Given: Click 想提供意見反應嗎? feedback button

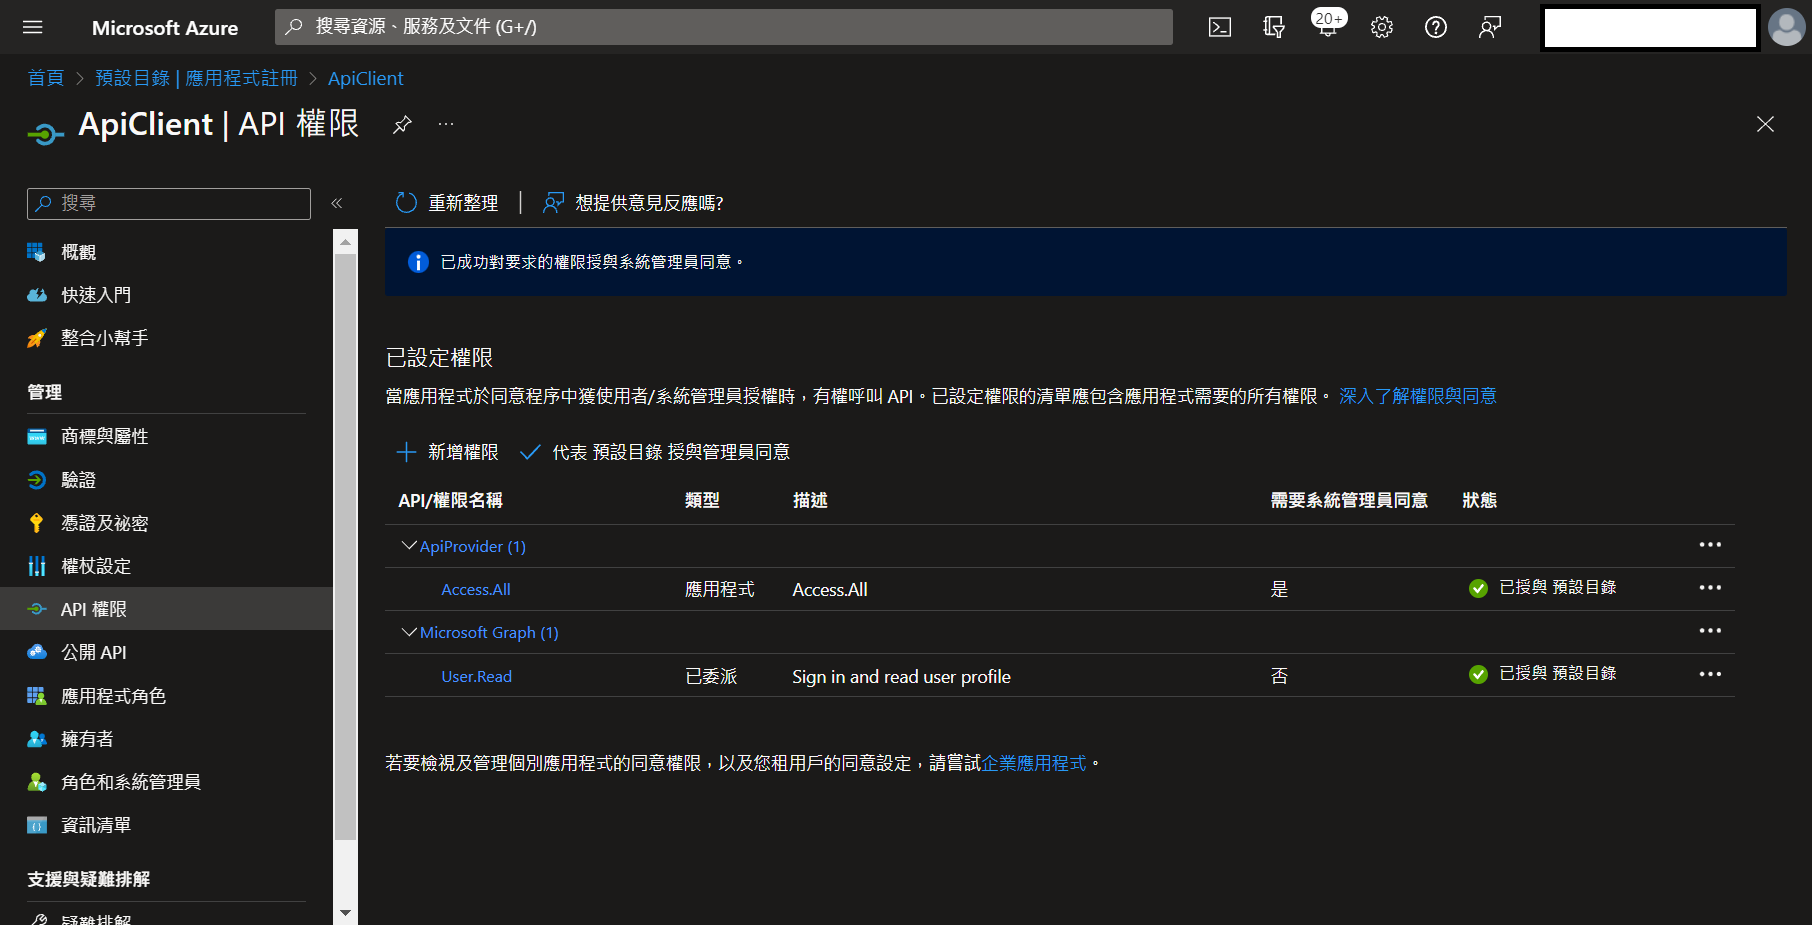Looking at the screenshot, I should click(633, 203).
